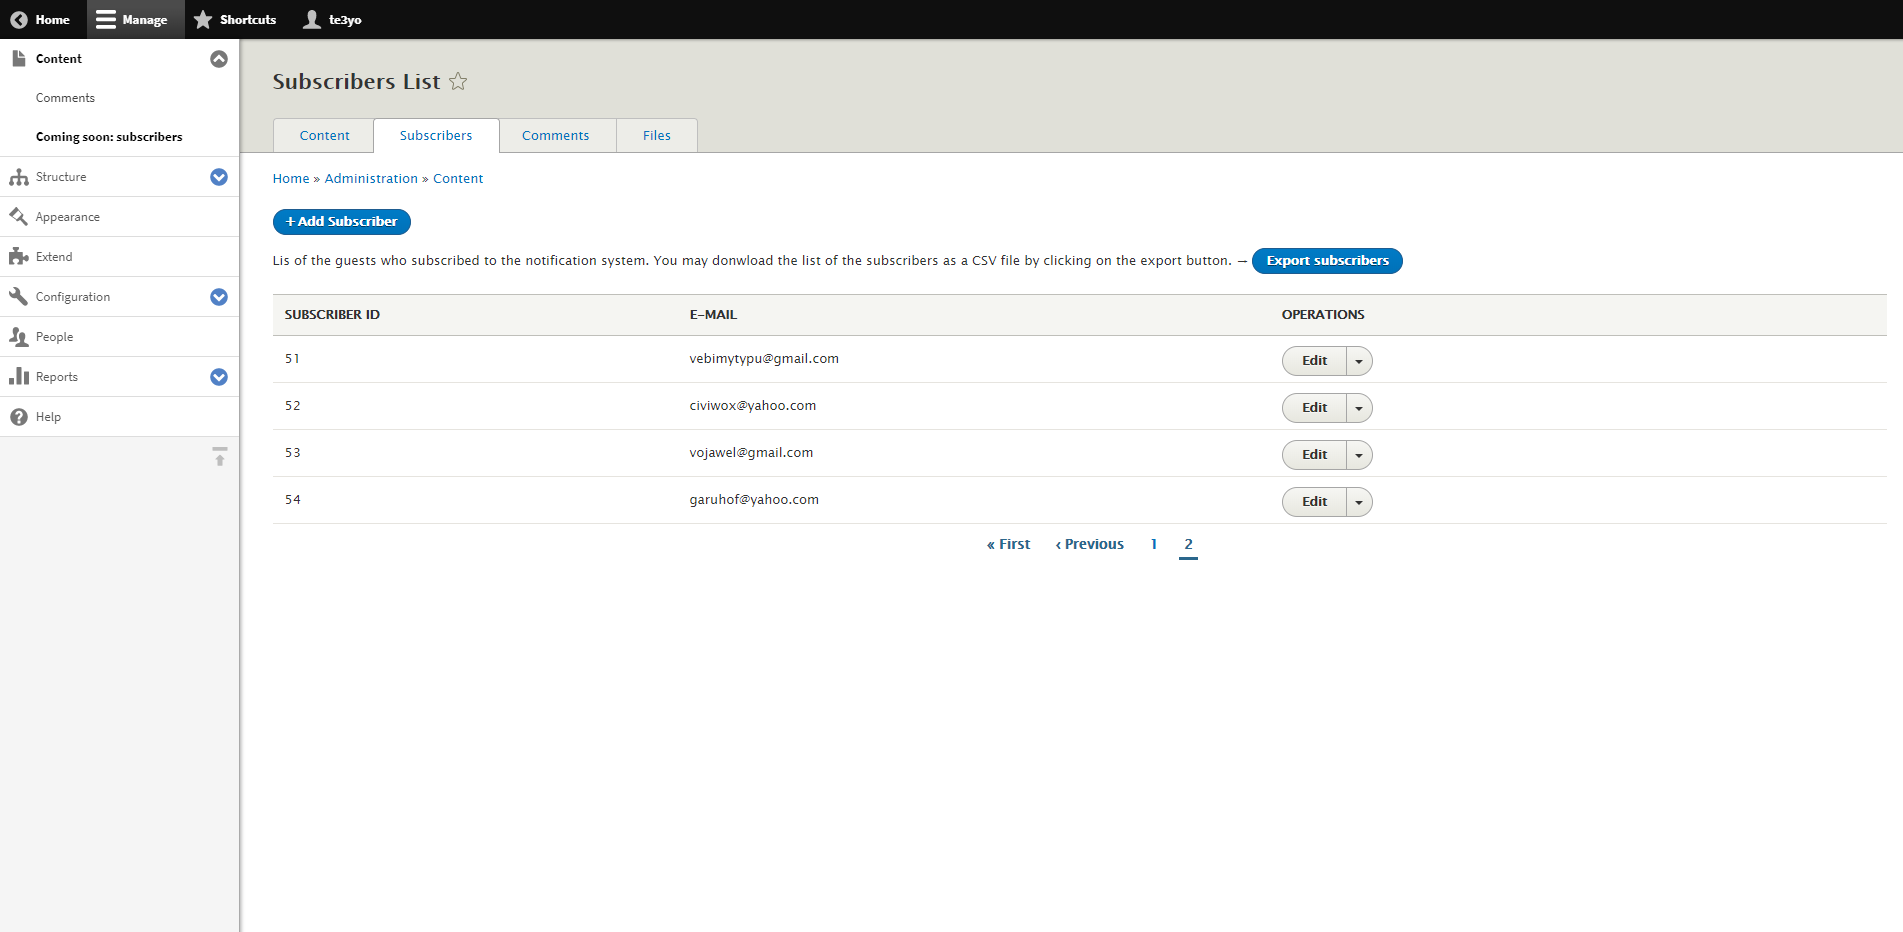Click the Shortcuts star icon
Image resolution: width=1903 pixels, height=932 pixels.
click(x=204, y=19)
